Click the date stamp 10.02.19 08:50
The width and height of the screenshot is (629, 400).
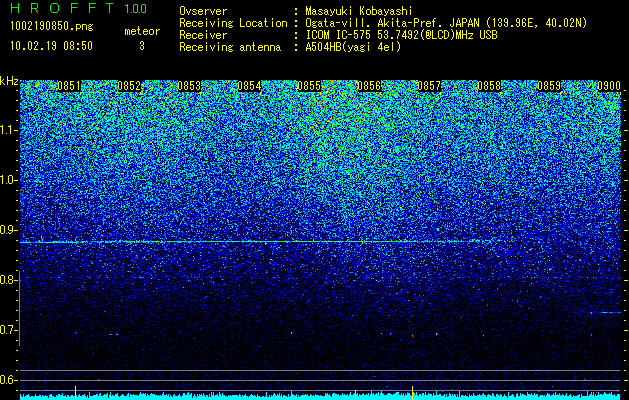(51, 46)
